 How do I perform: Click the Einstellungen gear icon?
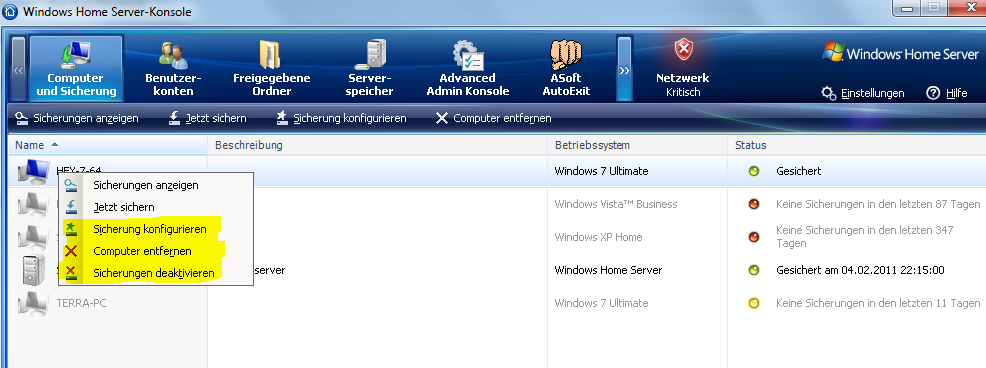point(829,93)
